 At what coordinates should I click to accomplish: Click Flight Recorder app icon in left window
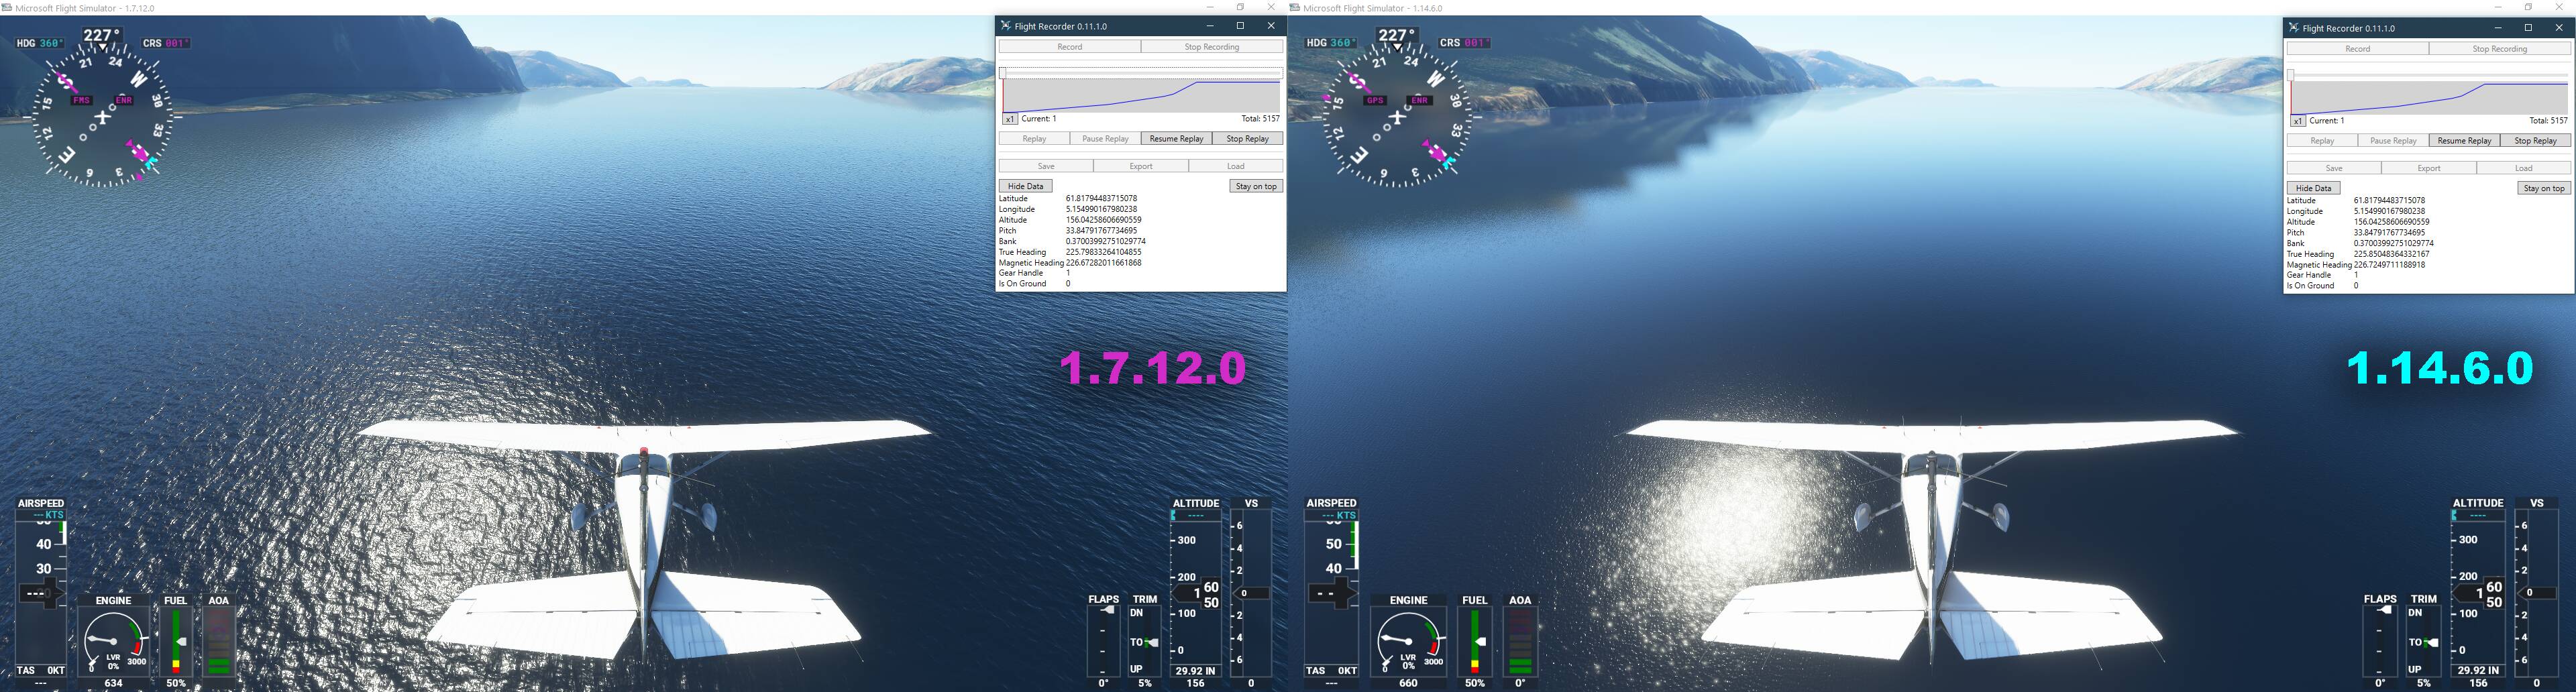pos(1006,26)
